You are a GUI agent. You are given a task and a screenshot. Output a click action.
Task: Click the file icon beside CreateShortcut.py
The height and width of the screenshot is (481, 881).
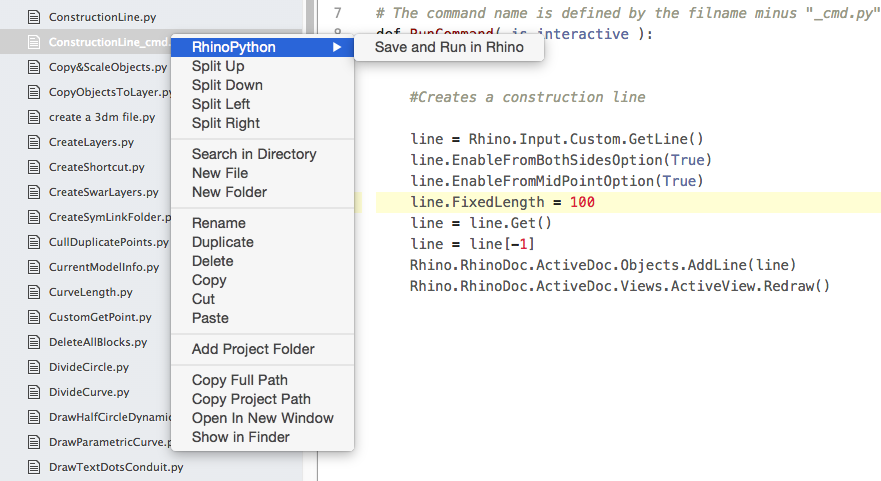coord(34,167)
